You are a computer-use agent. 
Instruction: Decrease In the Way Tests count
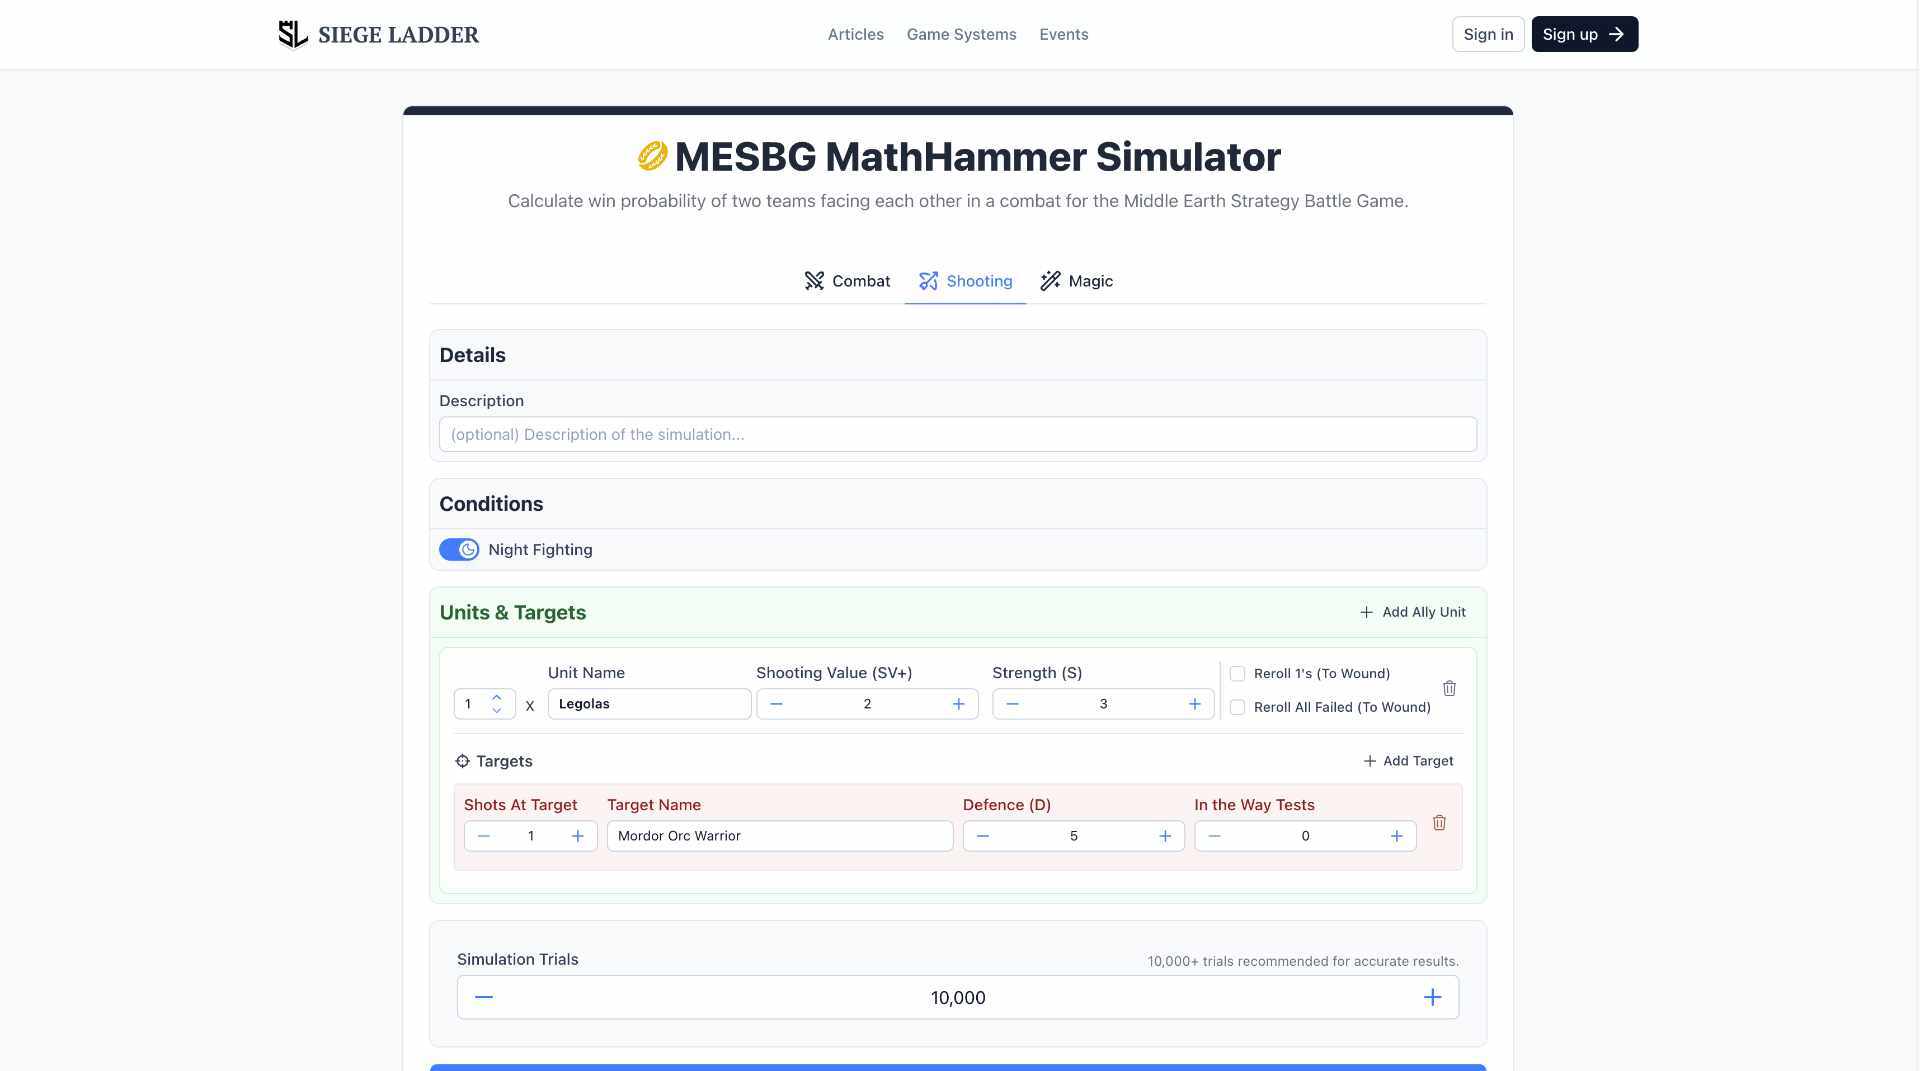tap(1214, 836)
